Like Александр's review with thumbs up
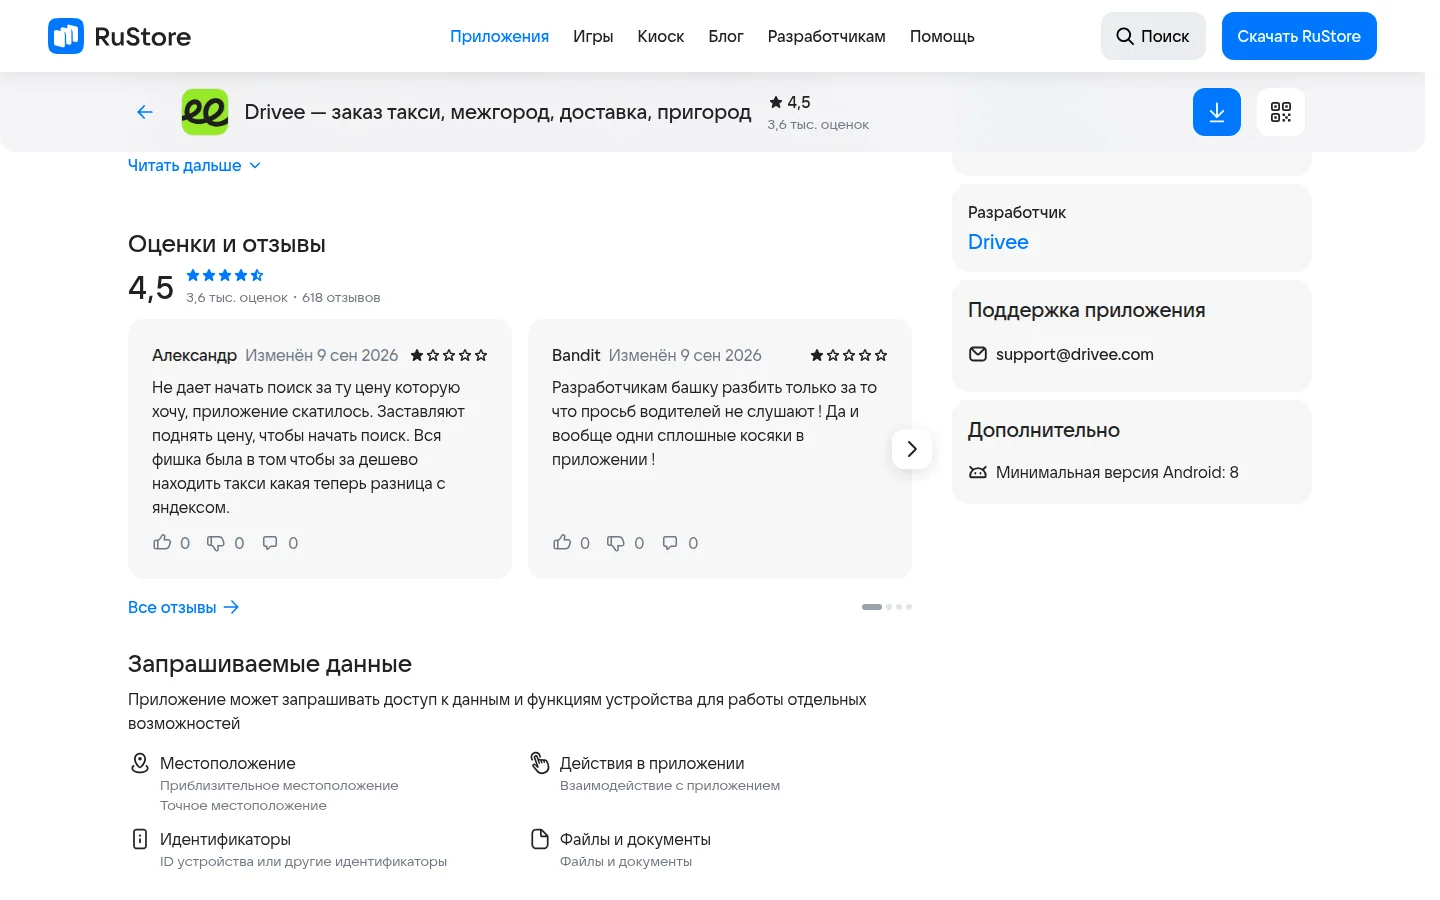 (162, 543)
